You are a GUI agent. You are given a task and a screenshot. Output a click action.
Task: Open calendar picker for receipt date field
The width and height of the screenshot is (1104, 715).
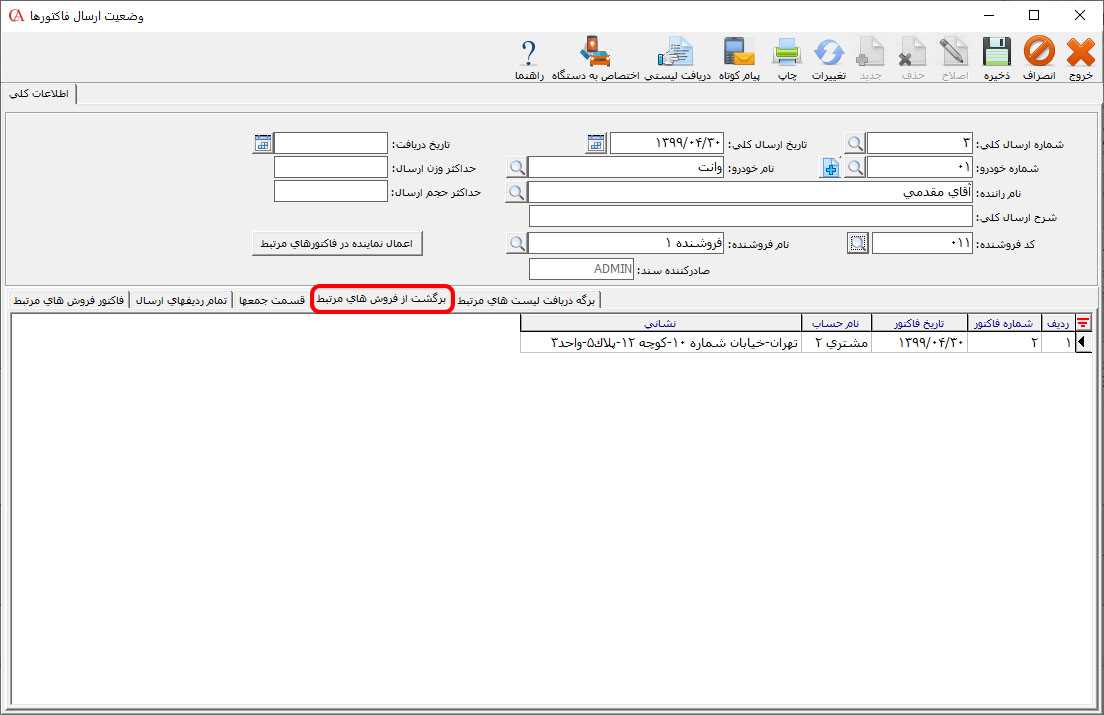(263, 144)
